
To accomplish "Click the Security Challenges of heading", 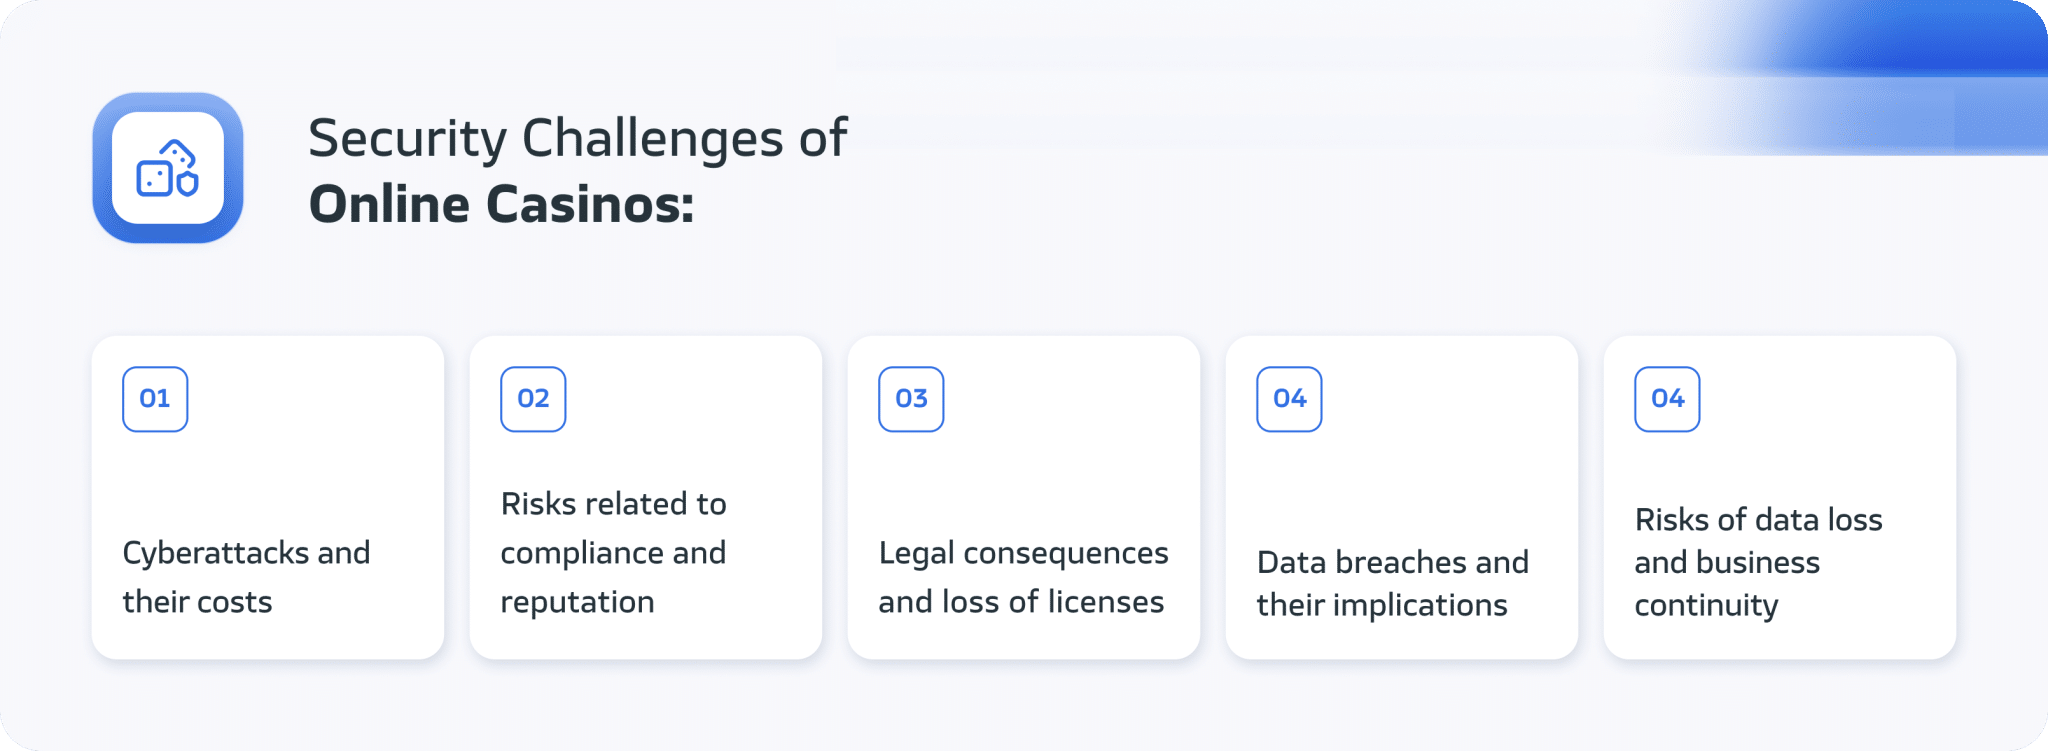I will 577,138.
